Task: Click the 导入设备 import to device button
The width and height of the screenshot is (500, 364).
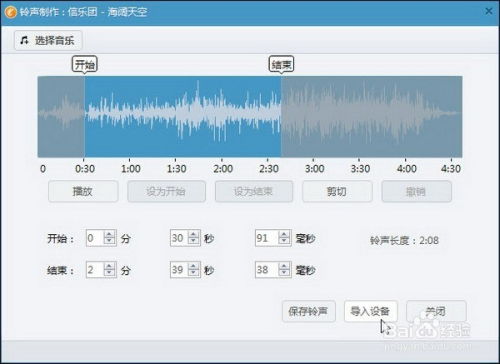Action: pos(371,311)
